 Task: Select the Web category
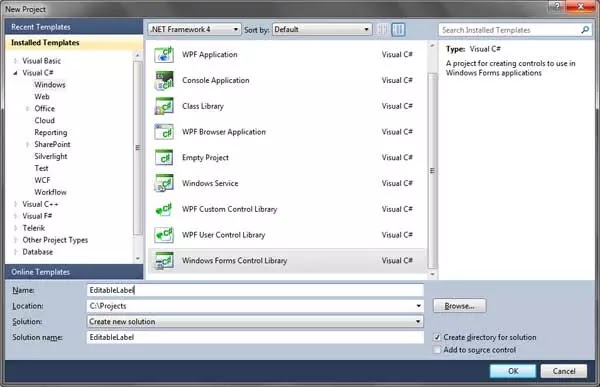[42, 96]
